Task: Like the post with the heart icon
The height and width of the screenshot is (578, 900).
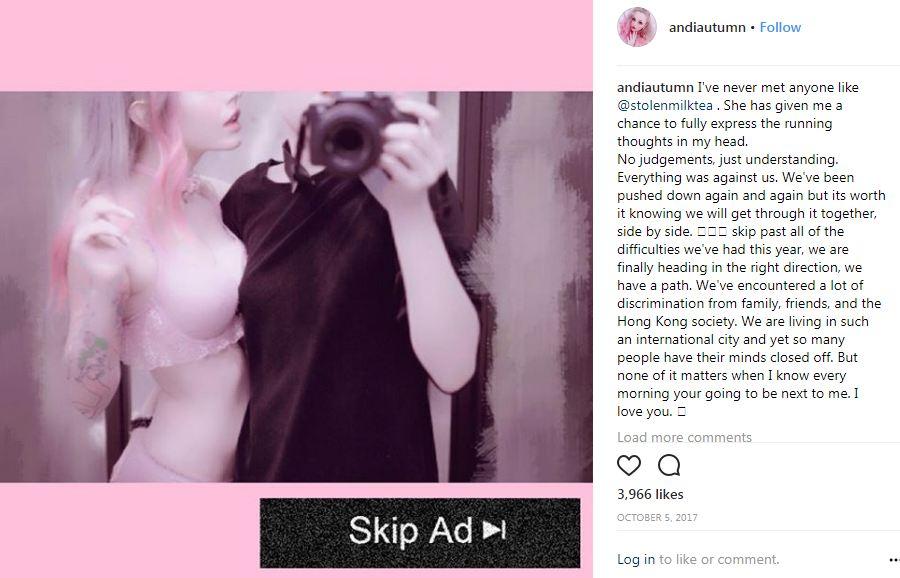Action: pos(629,465)
